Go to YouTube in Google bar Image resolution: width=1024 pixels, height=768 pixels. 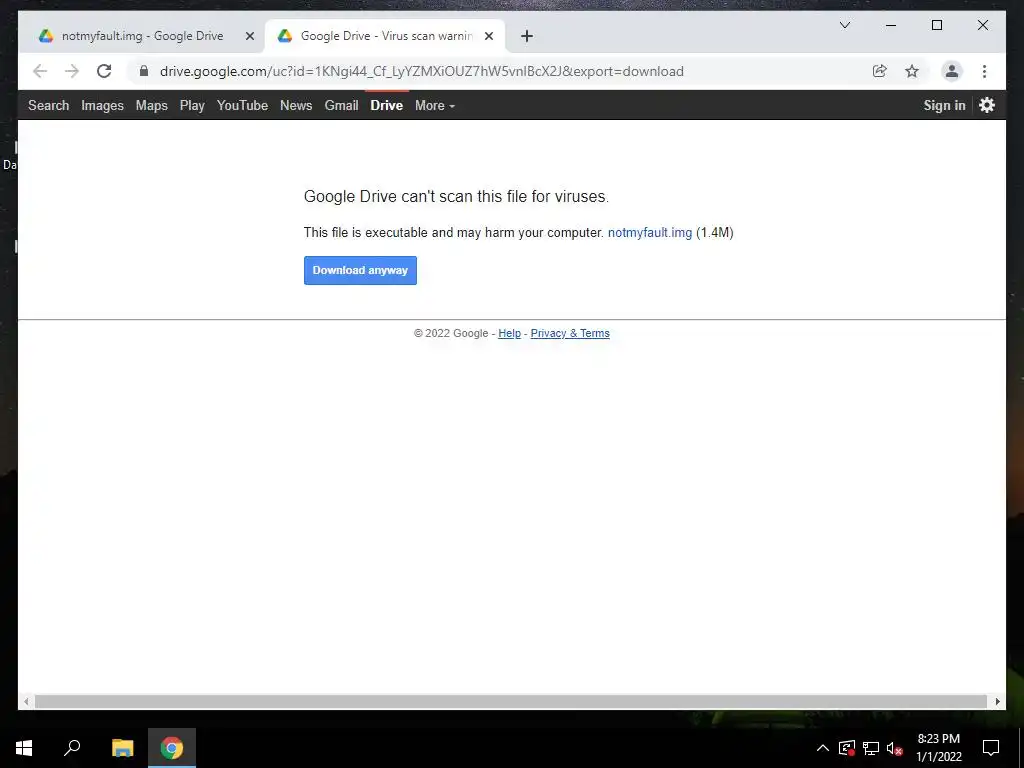pyautogui.click(x=242, y=105)
